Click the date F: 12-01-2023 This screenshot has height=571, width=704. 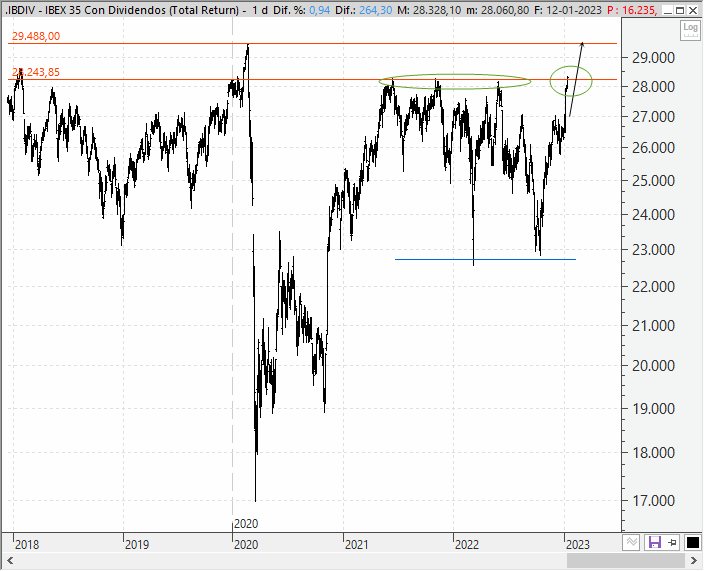(568, 9)
